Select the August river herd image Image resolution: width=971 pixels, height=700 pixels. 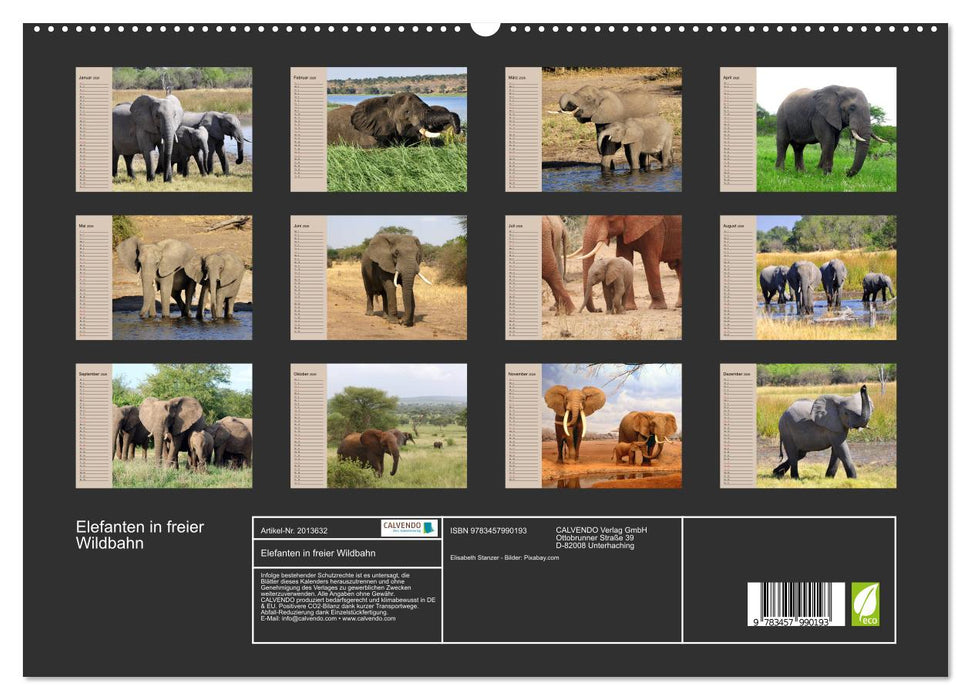click(808, 277)
